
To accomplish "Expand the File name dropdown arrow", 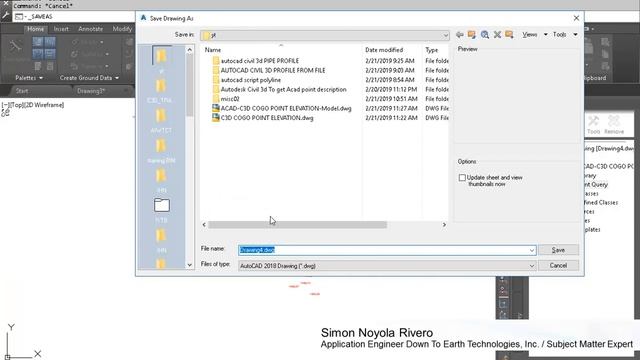I will [x=531, y=250].
